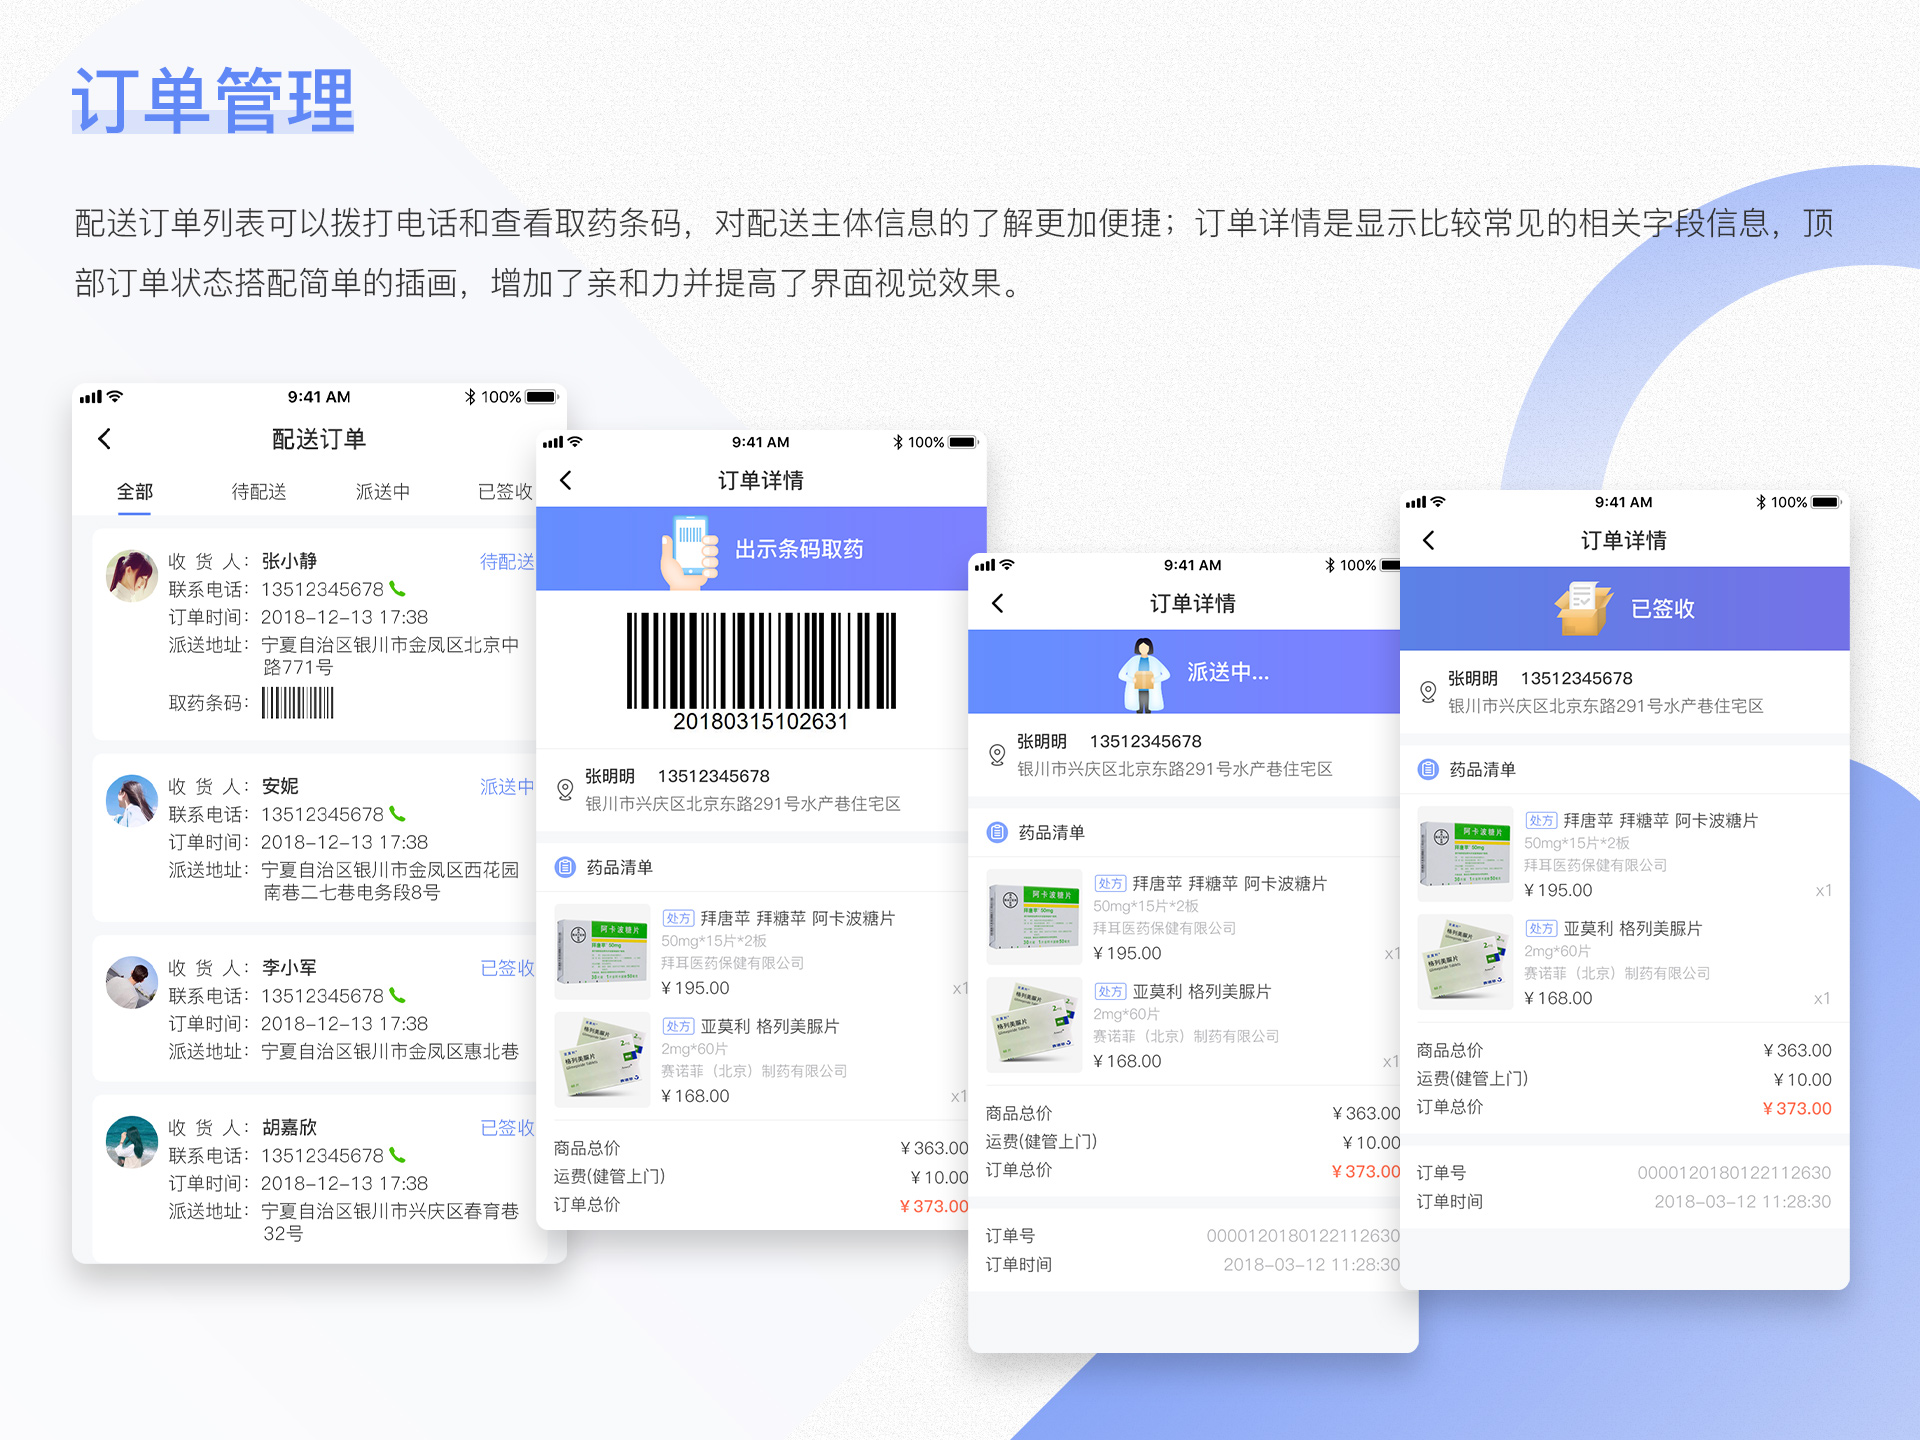Tap 派送中 status on 安妮's order

pos(507,786)
